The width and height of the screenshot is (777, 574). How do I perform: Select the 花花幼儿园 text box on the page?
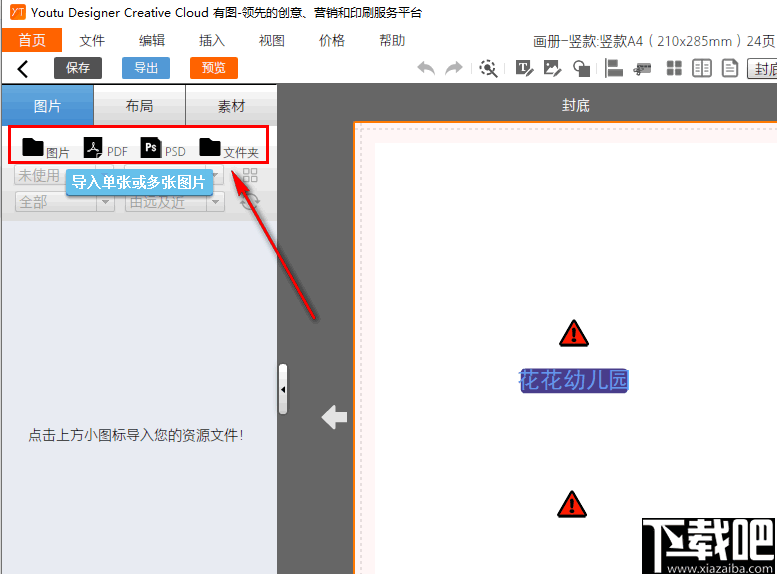[x=574, y=380]
